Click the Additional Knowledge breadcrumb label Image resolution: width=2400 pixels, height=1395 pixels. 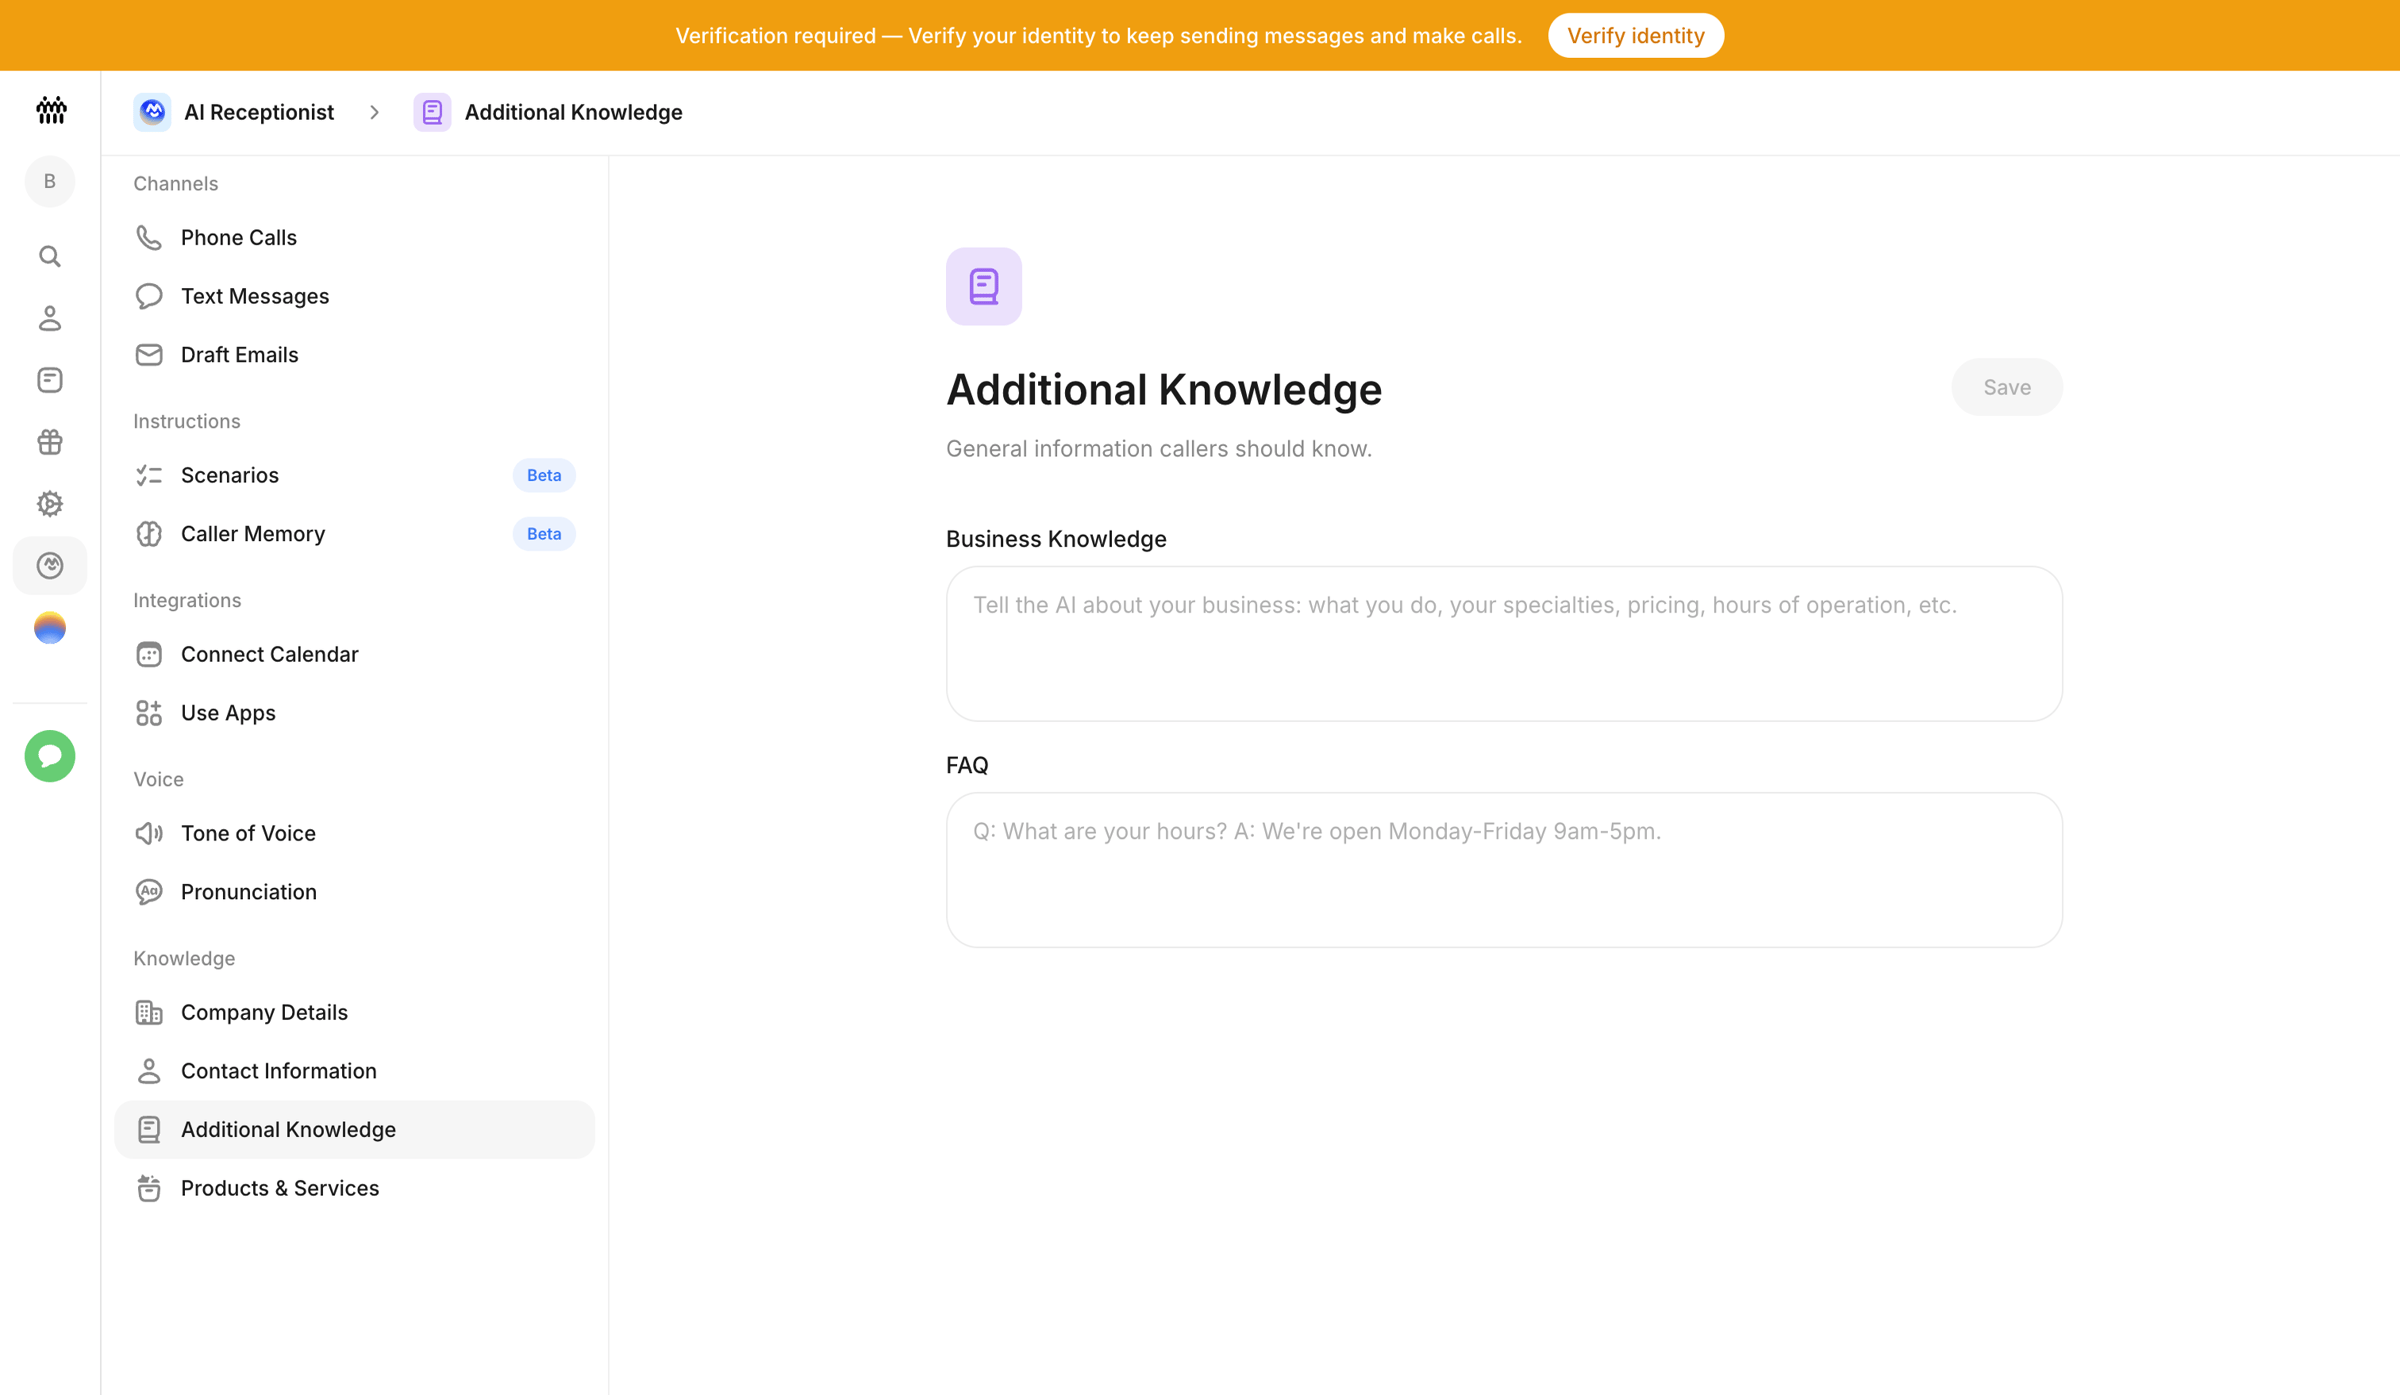click(573, 112)
